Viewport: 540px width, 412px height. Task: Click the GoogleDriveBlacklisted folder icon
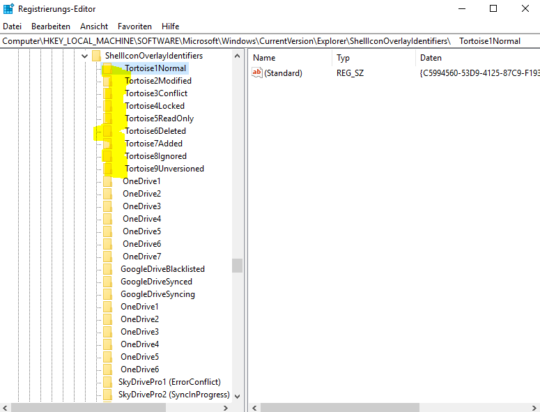(x=107, y=269)
